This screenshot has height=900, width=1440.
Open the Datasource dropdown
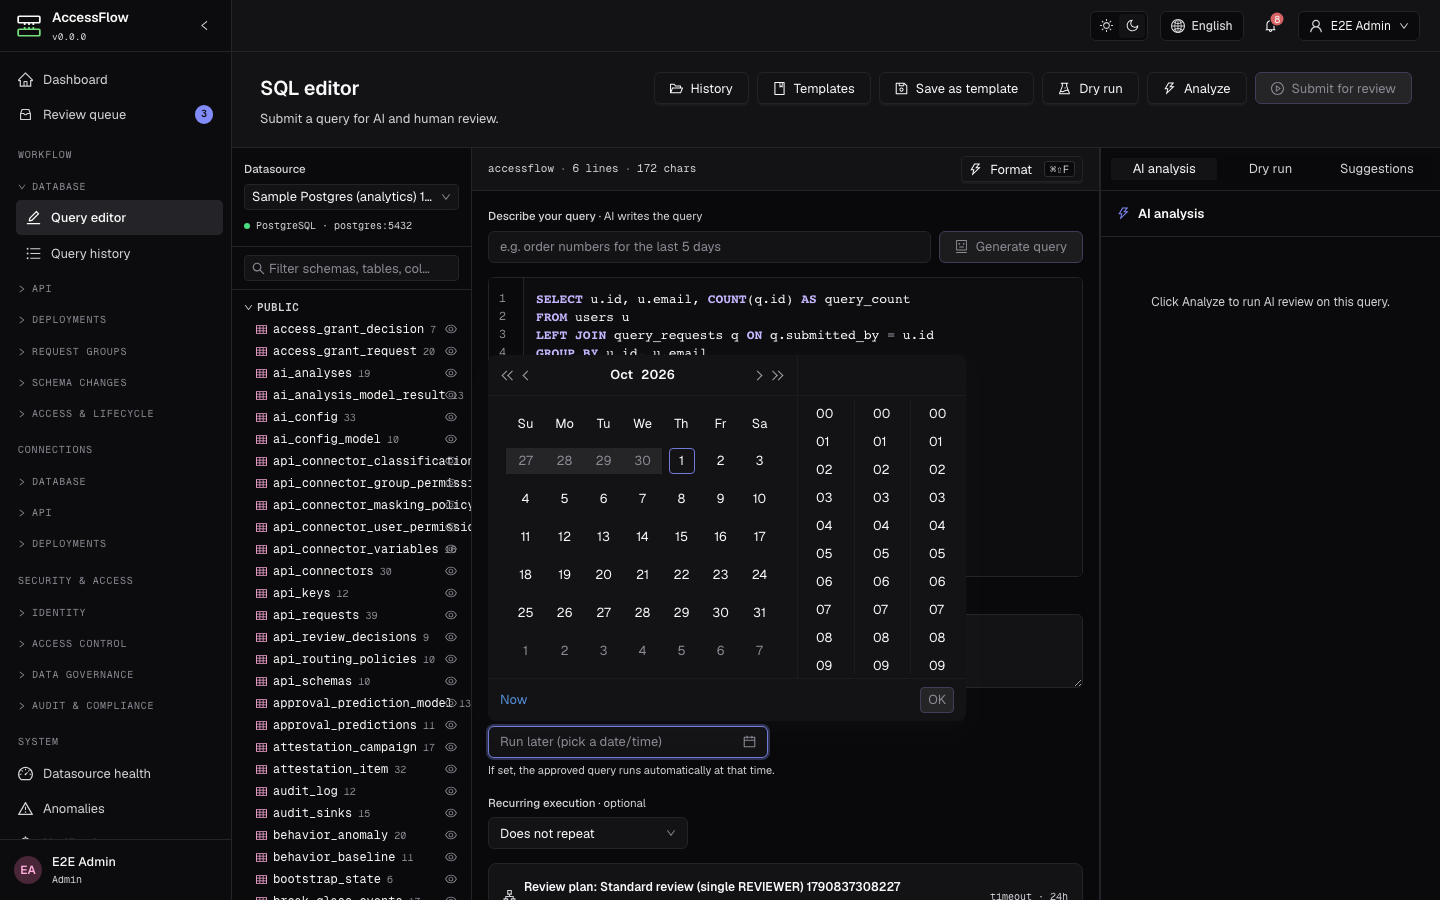pos(351,197)
